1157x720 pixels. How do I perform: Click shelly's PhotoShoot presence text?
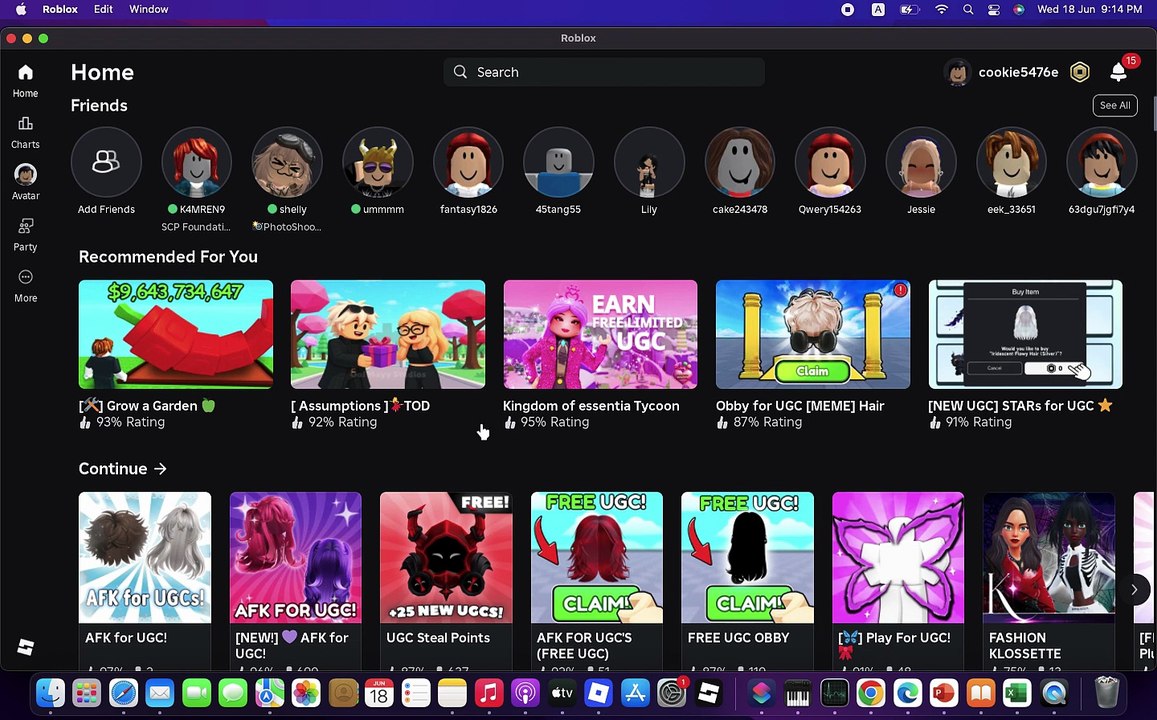click(287, 226)
